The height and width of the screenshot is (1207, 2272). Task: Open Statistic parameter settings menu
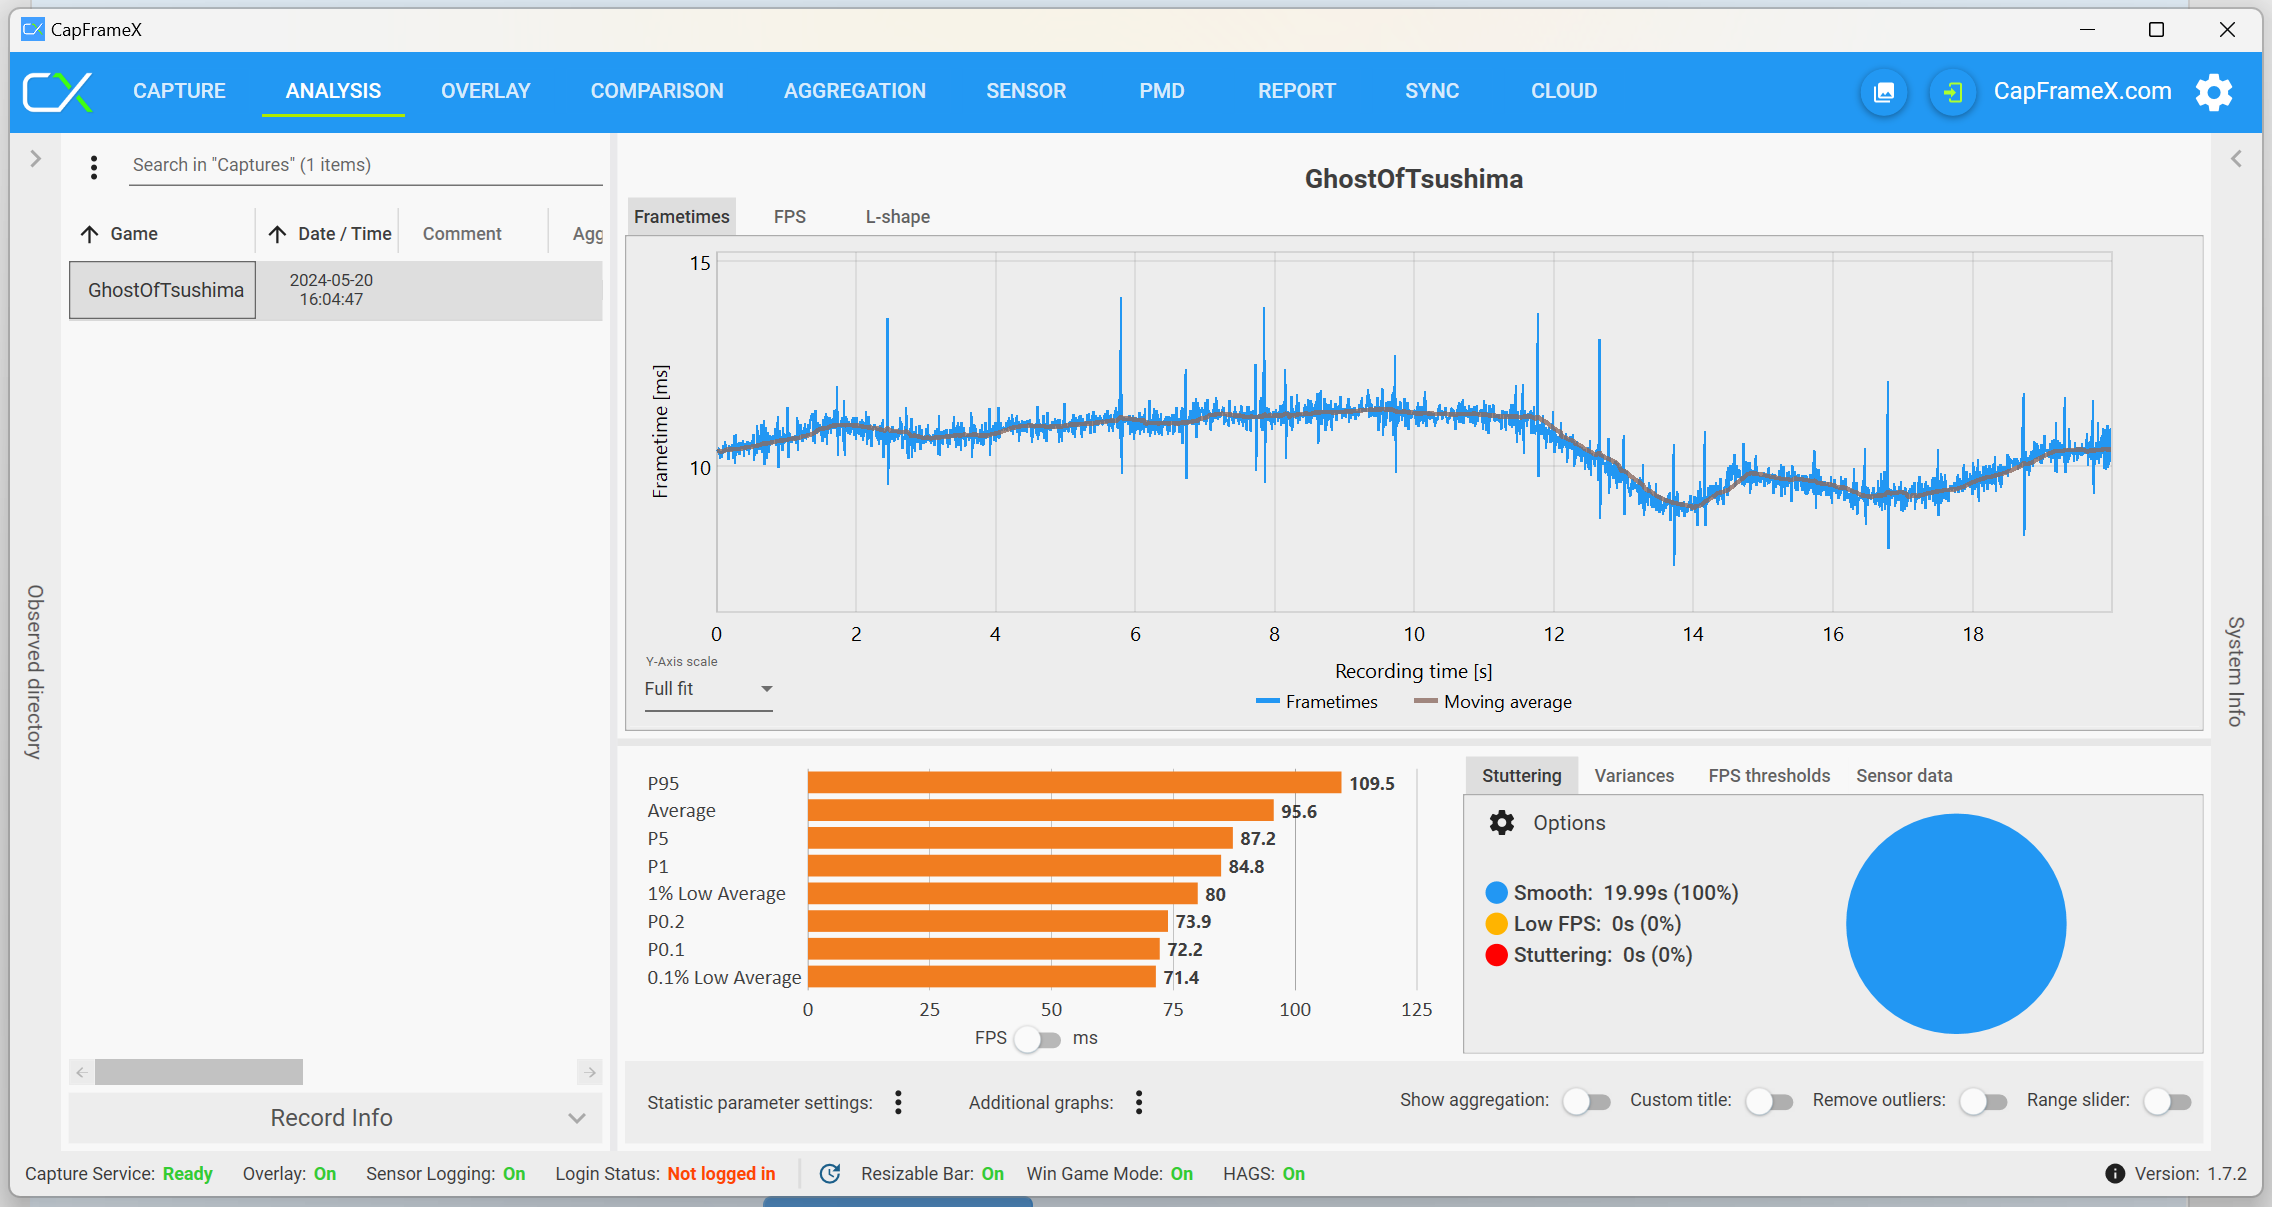(x=898, y=1102)
